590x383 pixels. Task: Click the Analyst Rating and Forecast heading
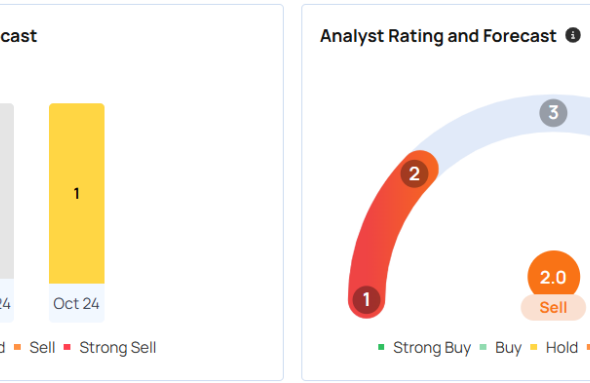438,36
